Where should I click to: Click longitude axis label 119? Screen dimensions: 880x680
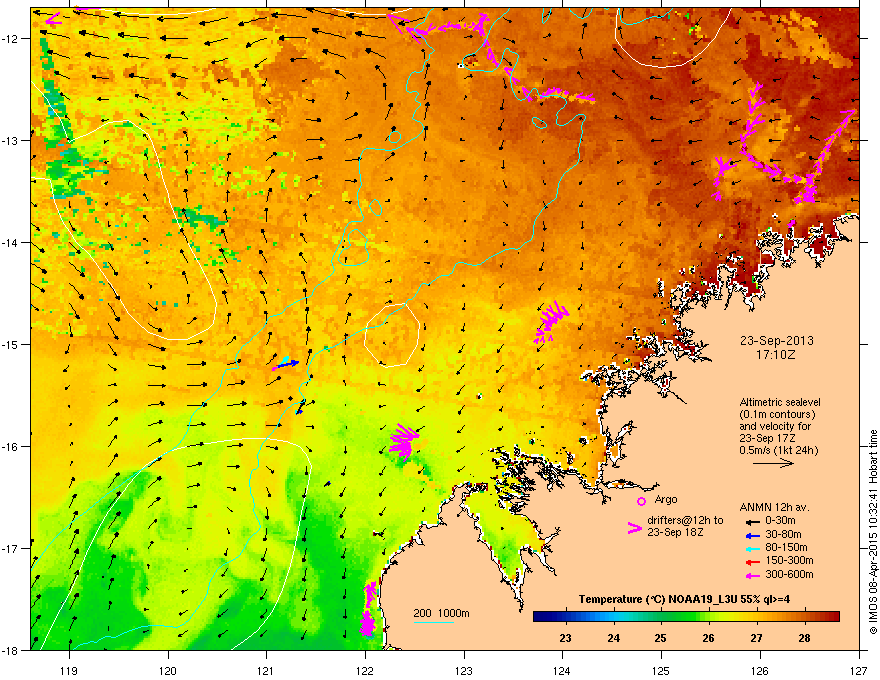(69, 670)
